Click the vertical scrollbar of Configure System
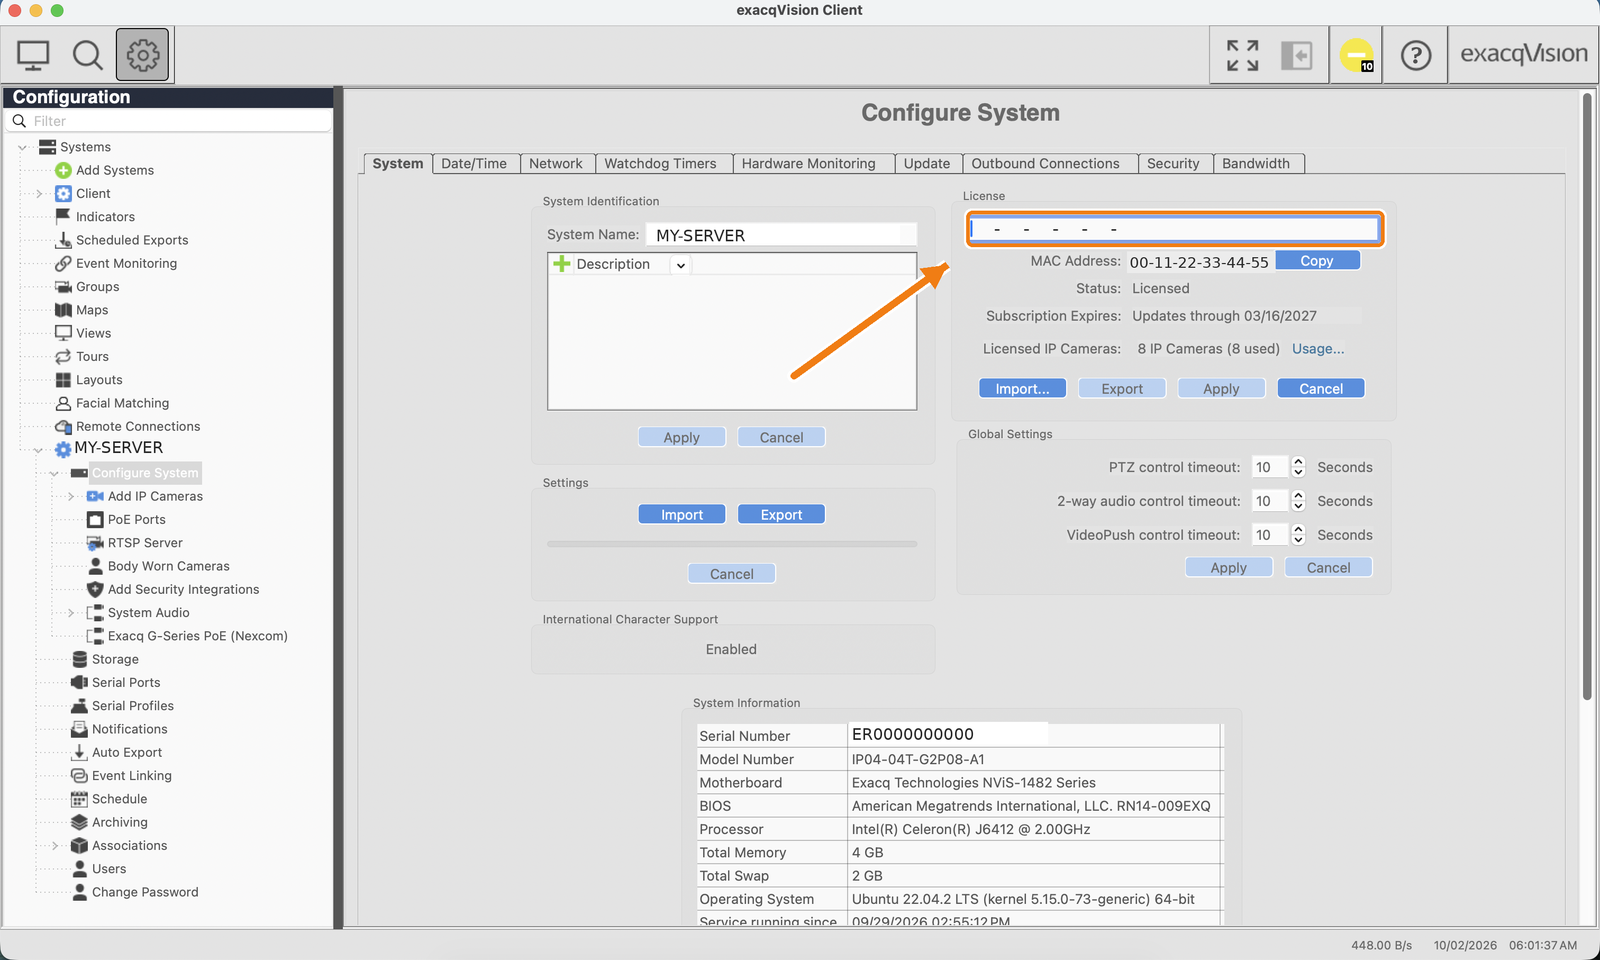Viewport: 1600px width, 960px height. [x=1587, y=396]
